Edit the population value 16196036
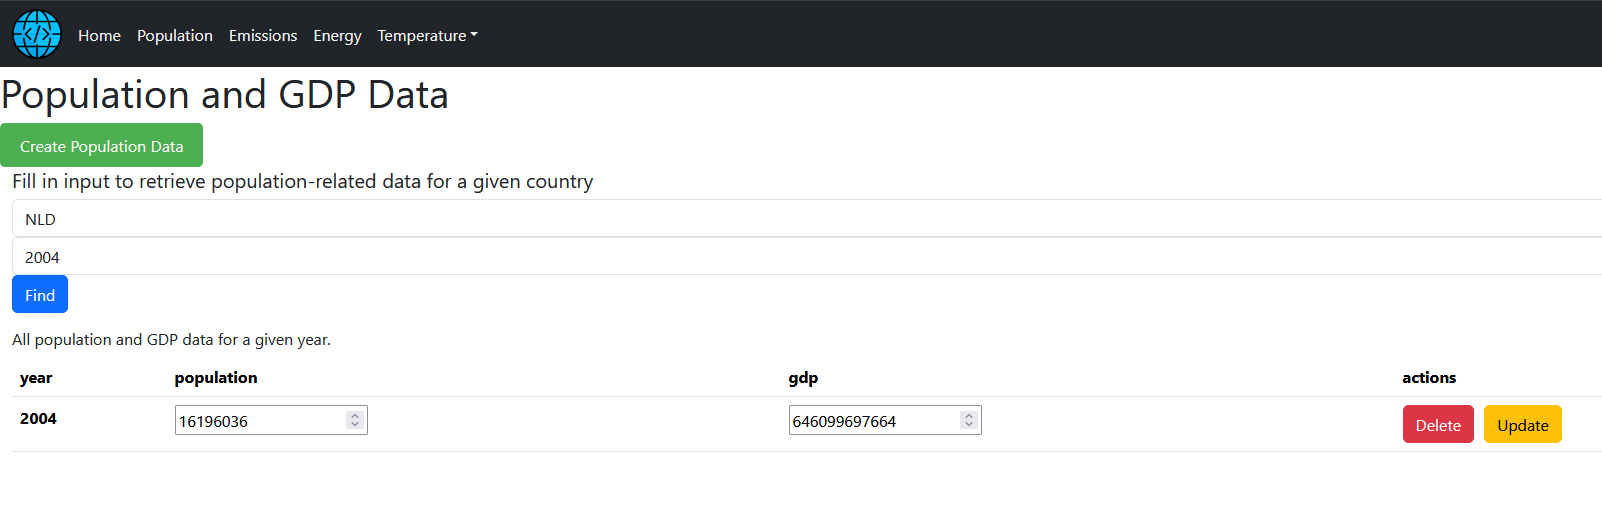The height and width of the screenshot is (525, 1602). coord(260,421)
